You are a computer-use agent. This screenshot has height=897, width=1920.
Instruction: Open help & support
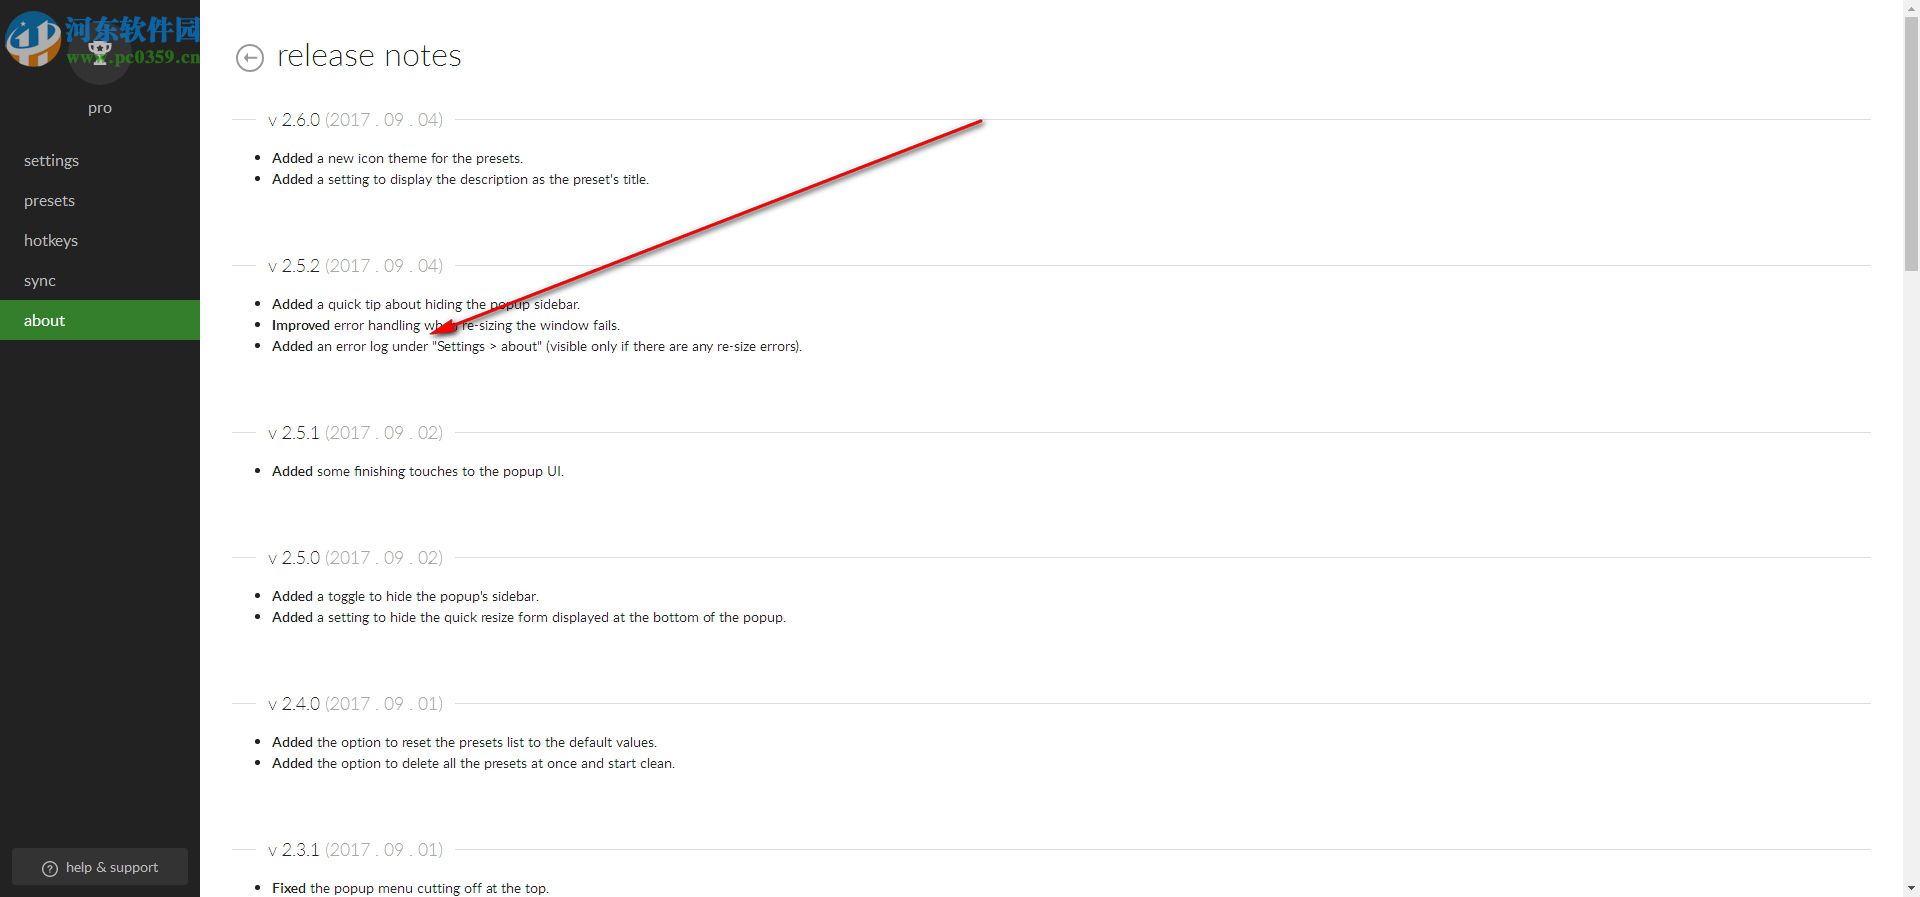[100, 867]
